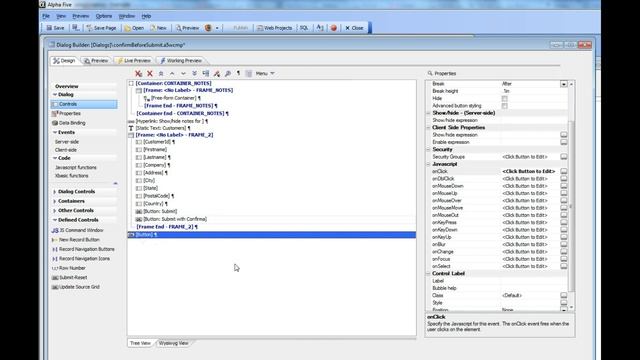This screenshot has width=640, height=360.
Task: Add a New Record Button control
Action: pyautogui.click(x=76, y=240)
